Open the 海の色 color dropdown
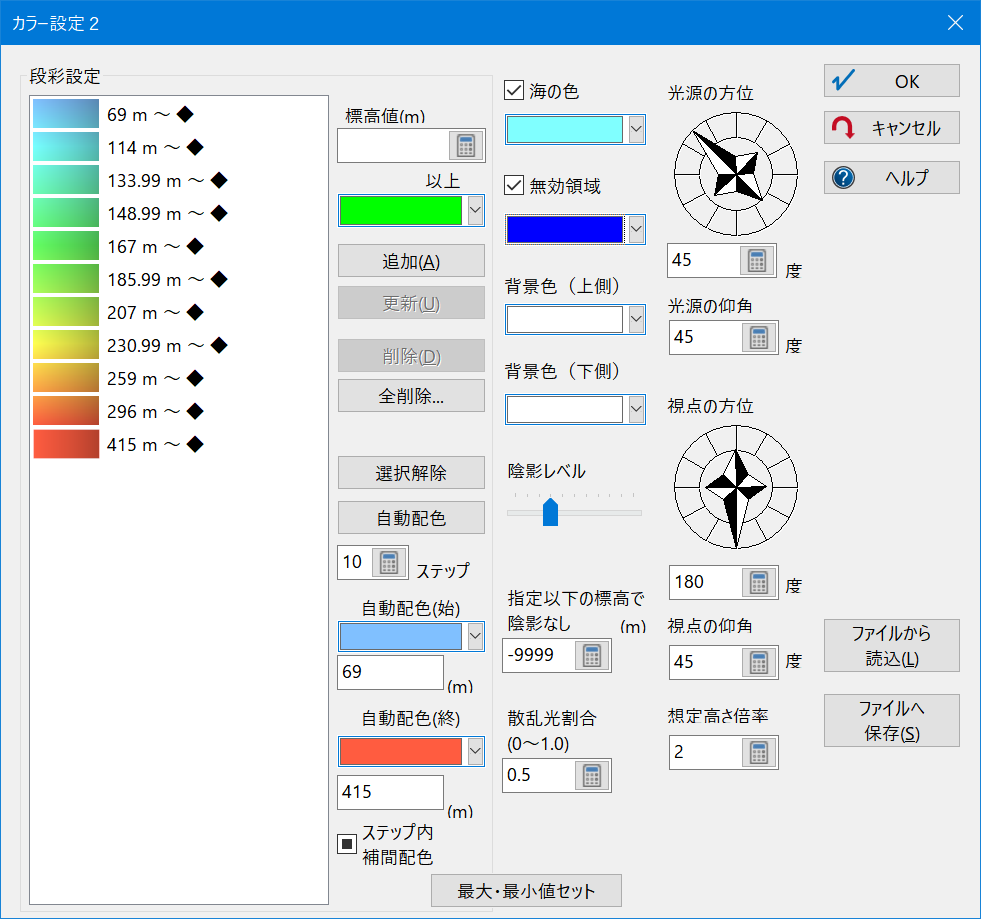The image size is (981, 919). [636, 129]
